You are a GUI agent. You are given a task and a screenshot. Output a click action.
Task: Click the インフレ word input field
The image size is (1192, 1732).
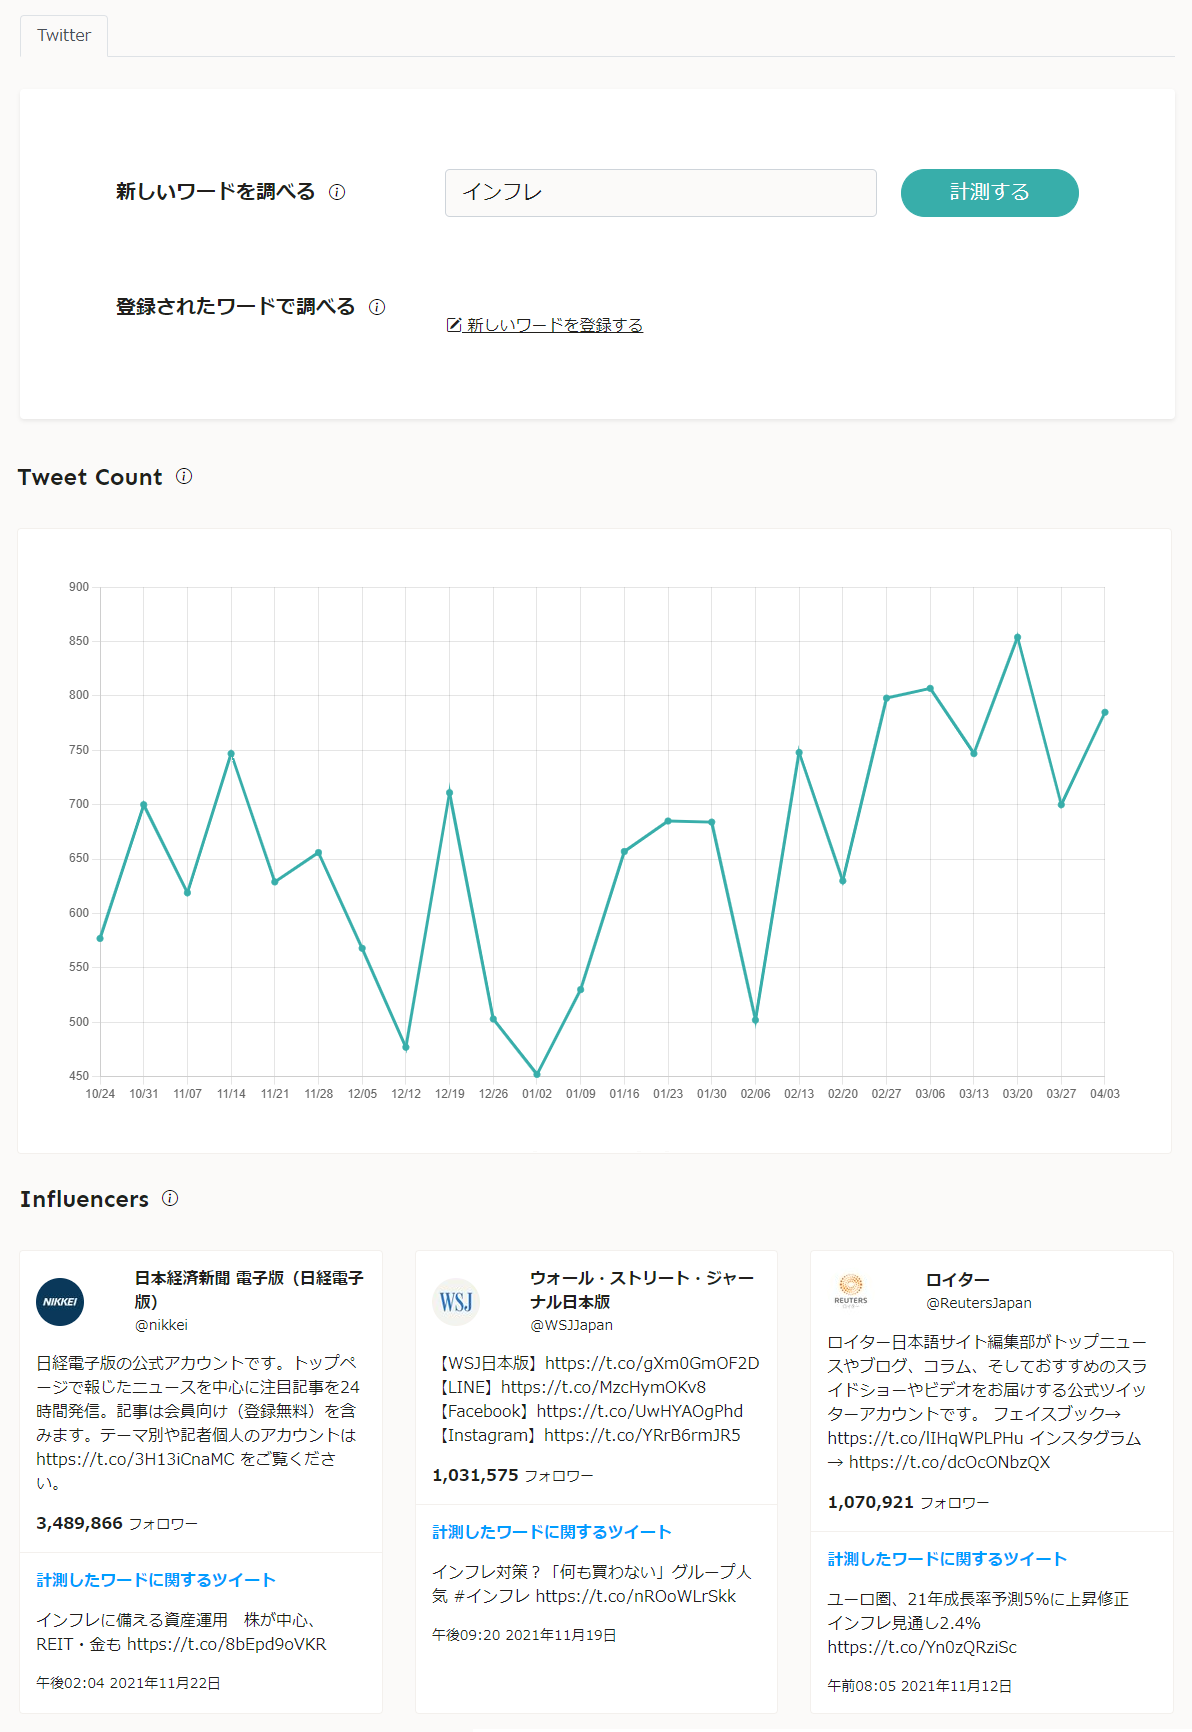(660, 193)
